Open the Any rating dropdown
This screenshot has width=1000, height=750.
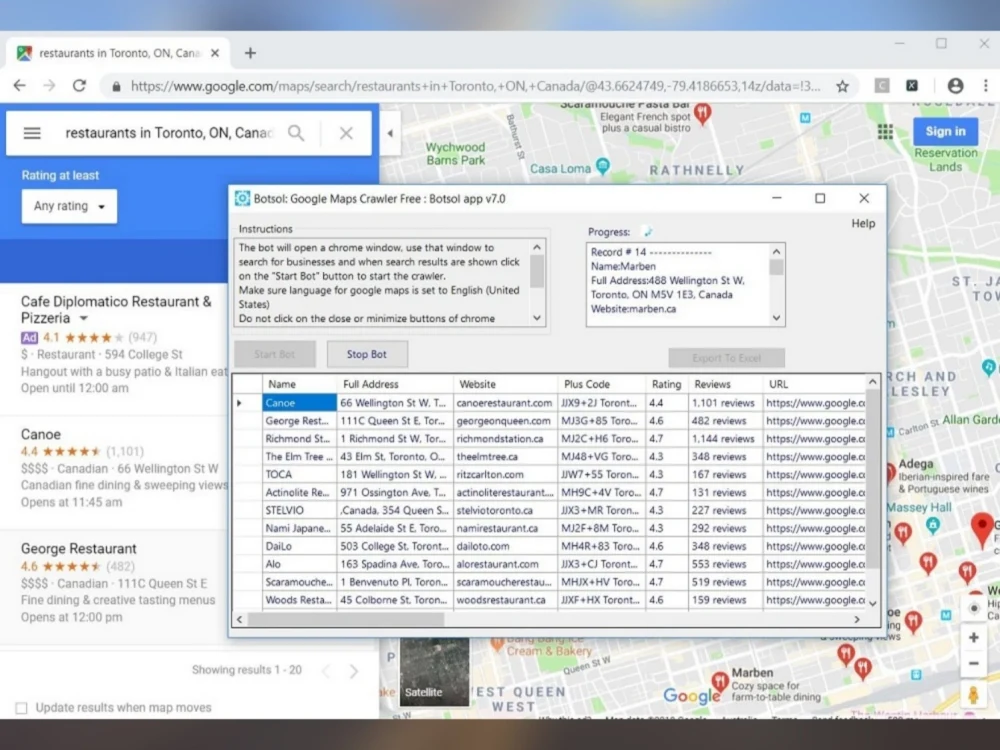(69, 206)
